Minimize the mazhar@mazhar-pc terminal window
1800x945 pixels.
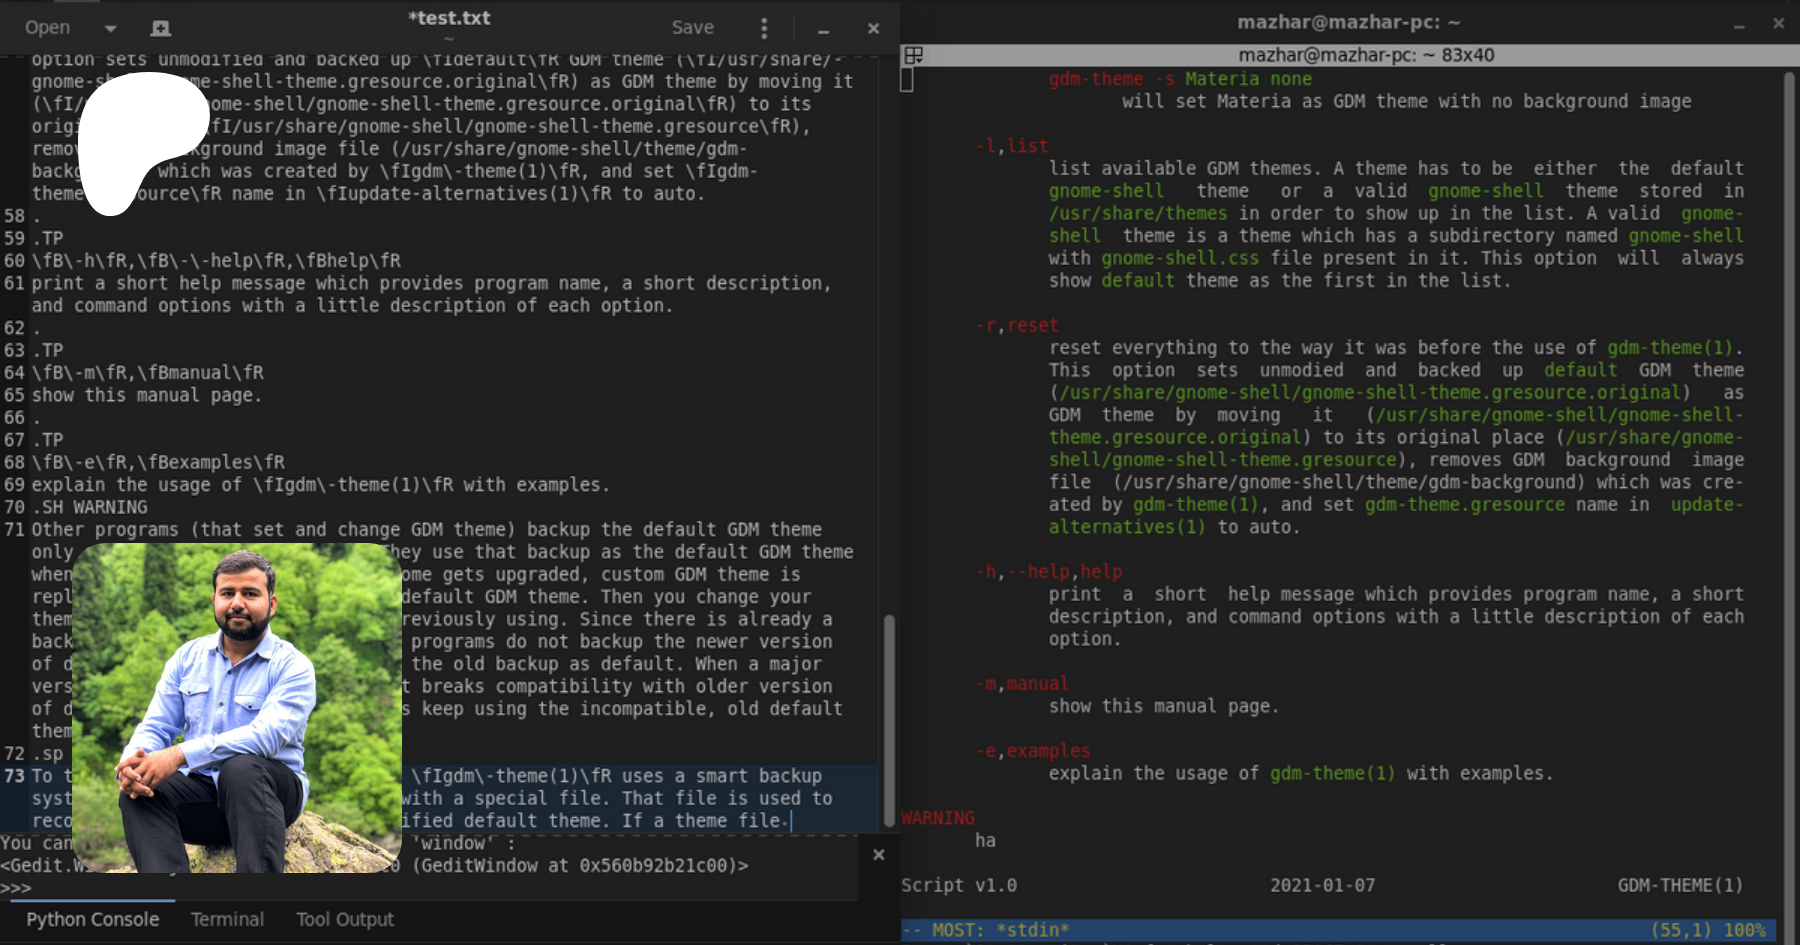(1739, 24)
